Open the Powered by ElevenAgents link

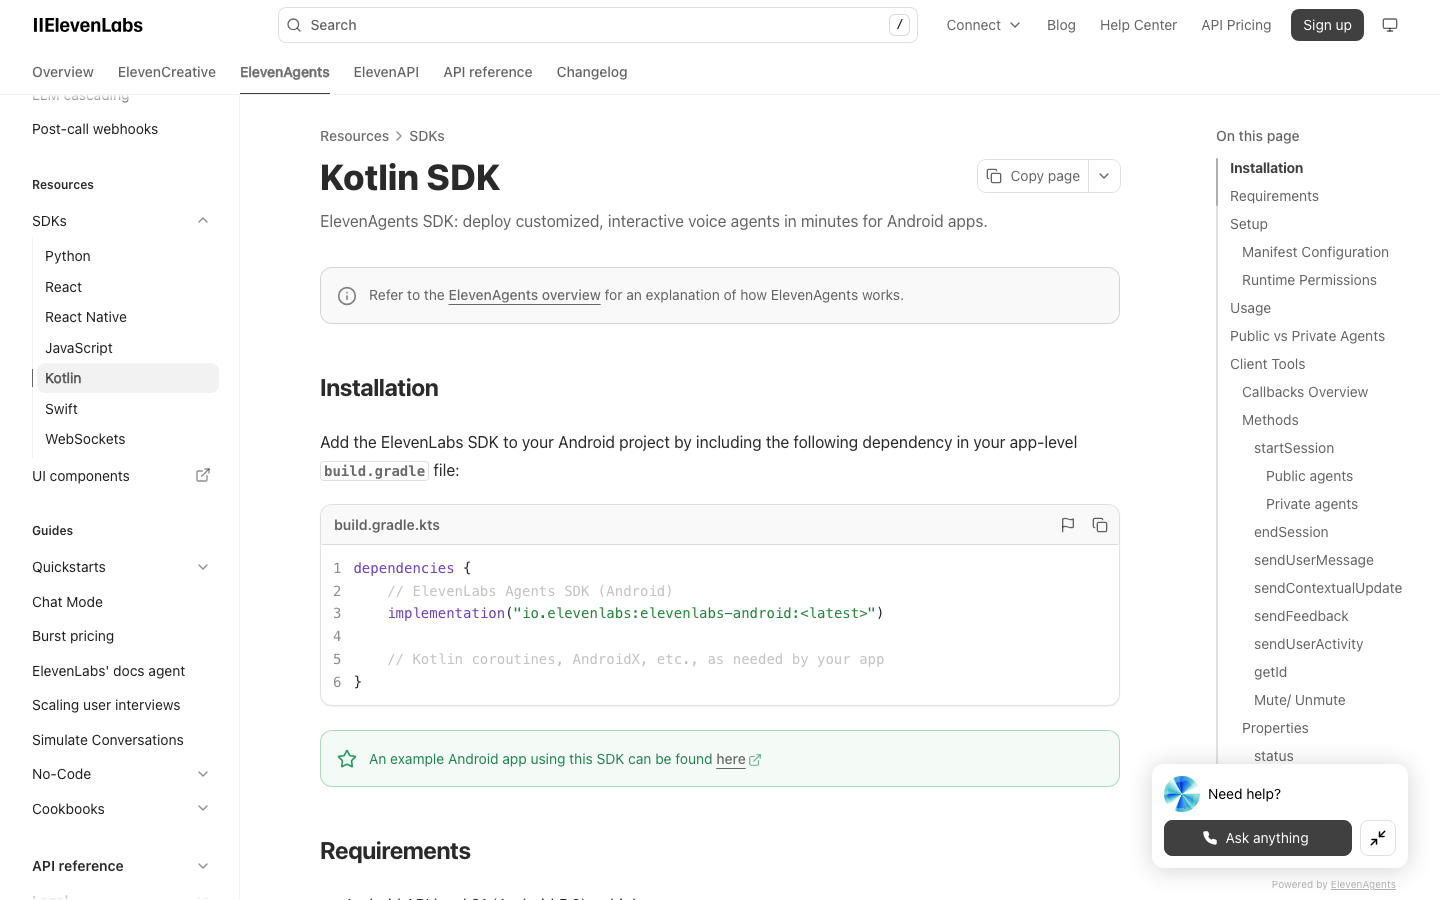(x=1363, y=884)
